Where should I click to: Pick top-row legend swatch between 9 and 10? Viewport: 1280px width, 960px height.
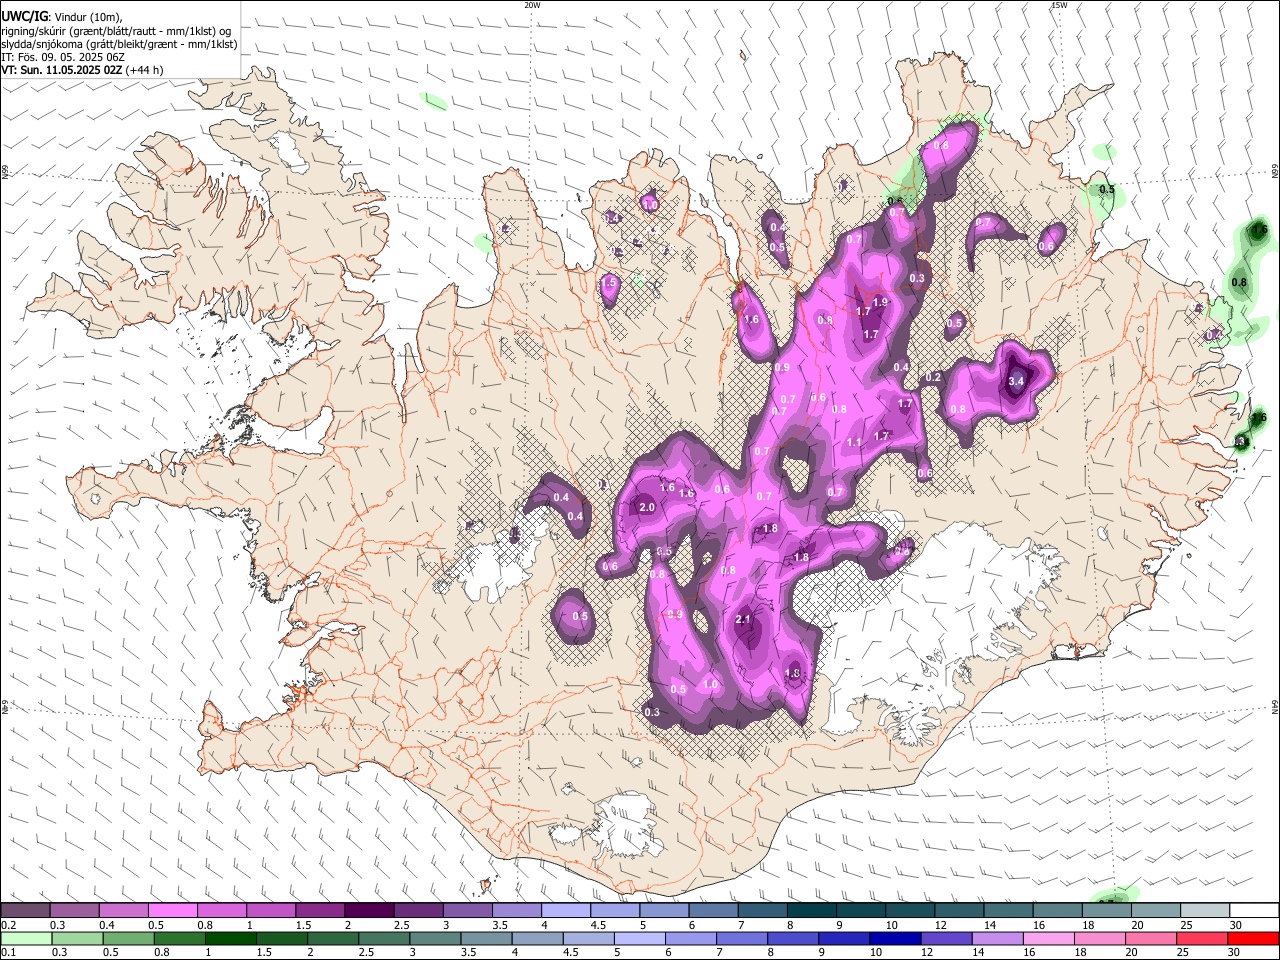point(861,910)
